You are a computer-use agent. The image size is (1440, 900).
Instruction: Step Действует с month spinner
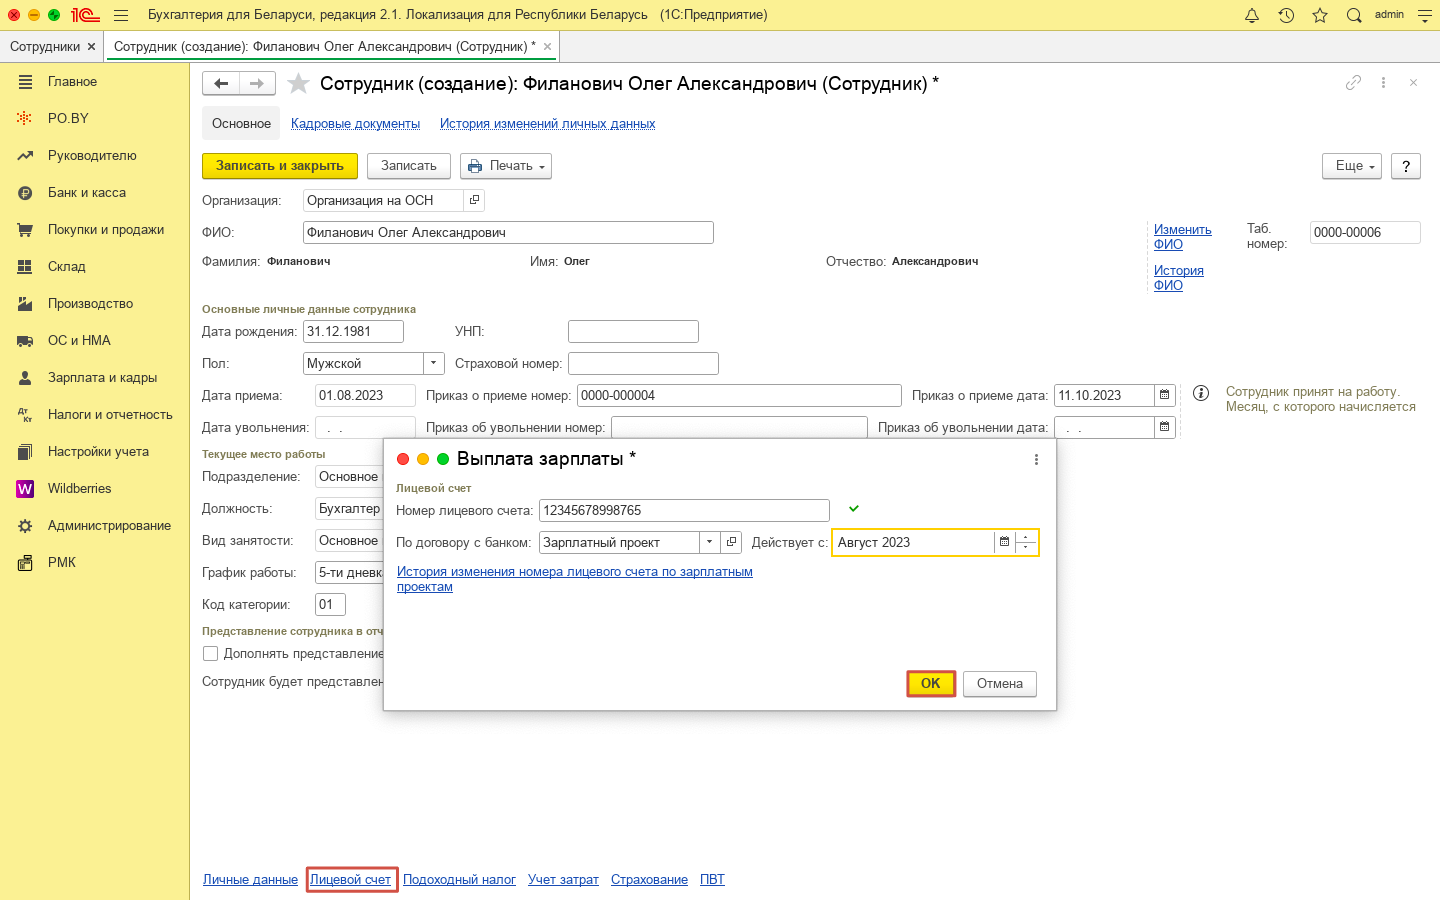(x=1026, y=542)
